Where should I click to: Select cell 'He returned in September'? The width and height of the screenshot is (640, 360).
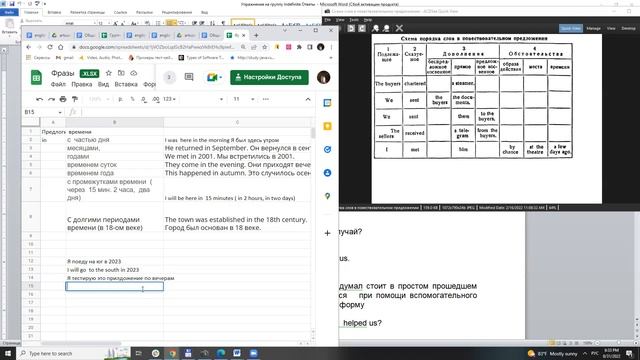(x=237, y=148)
